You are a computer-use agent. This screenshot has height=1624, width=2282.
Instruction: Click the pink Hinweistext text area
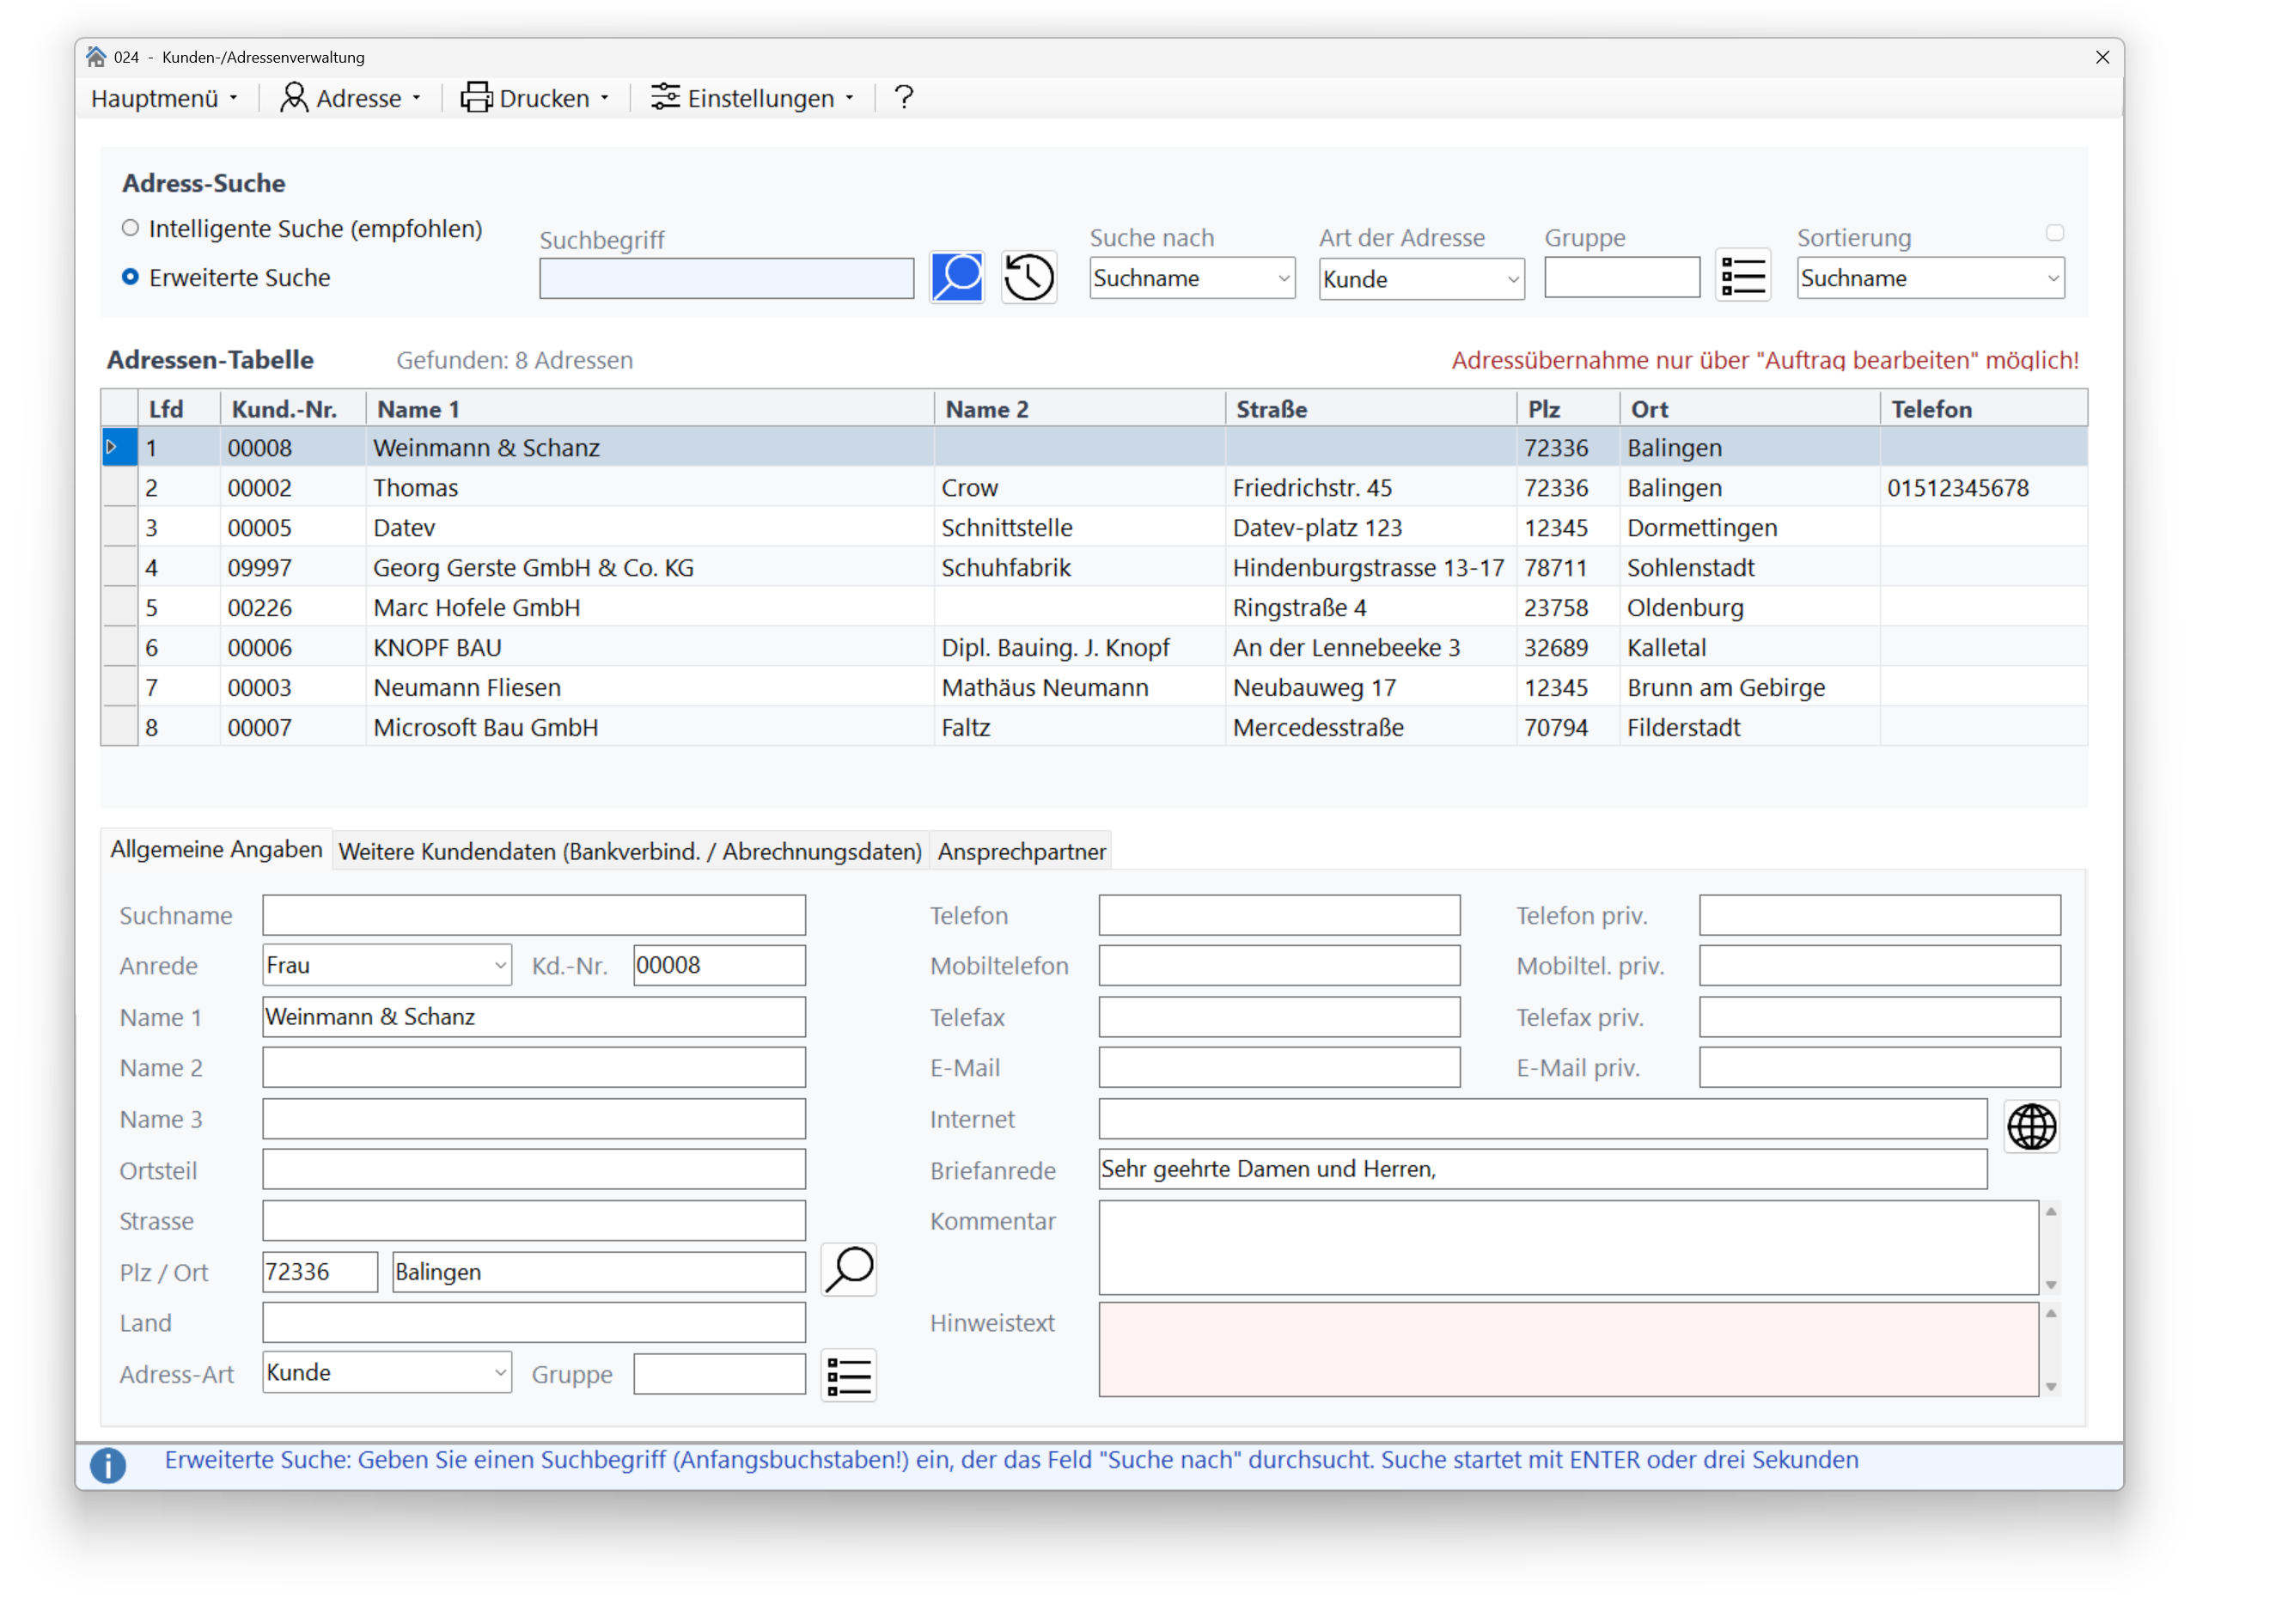coord(1568,1349)
